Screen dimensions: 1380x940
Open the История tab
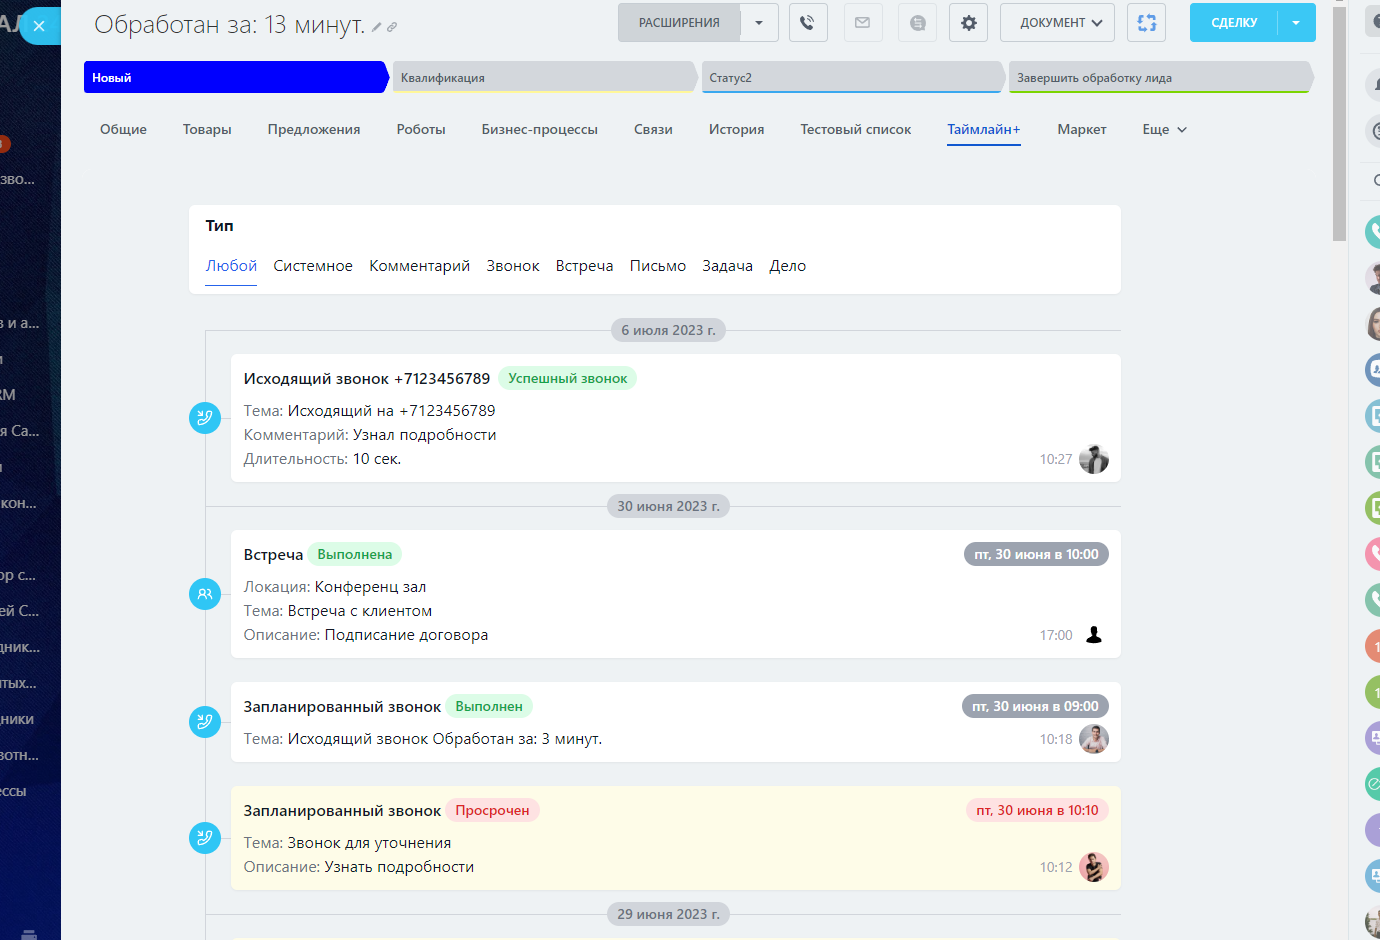click(736, 130)
